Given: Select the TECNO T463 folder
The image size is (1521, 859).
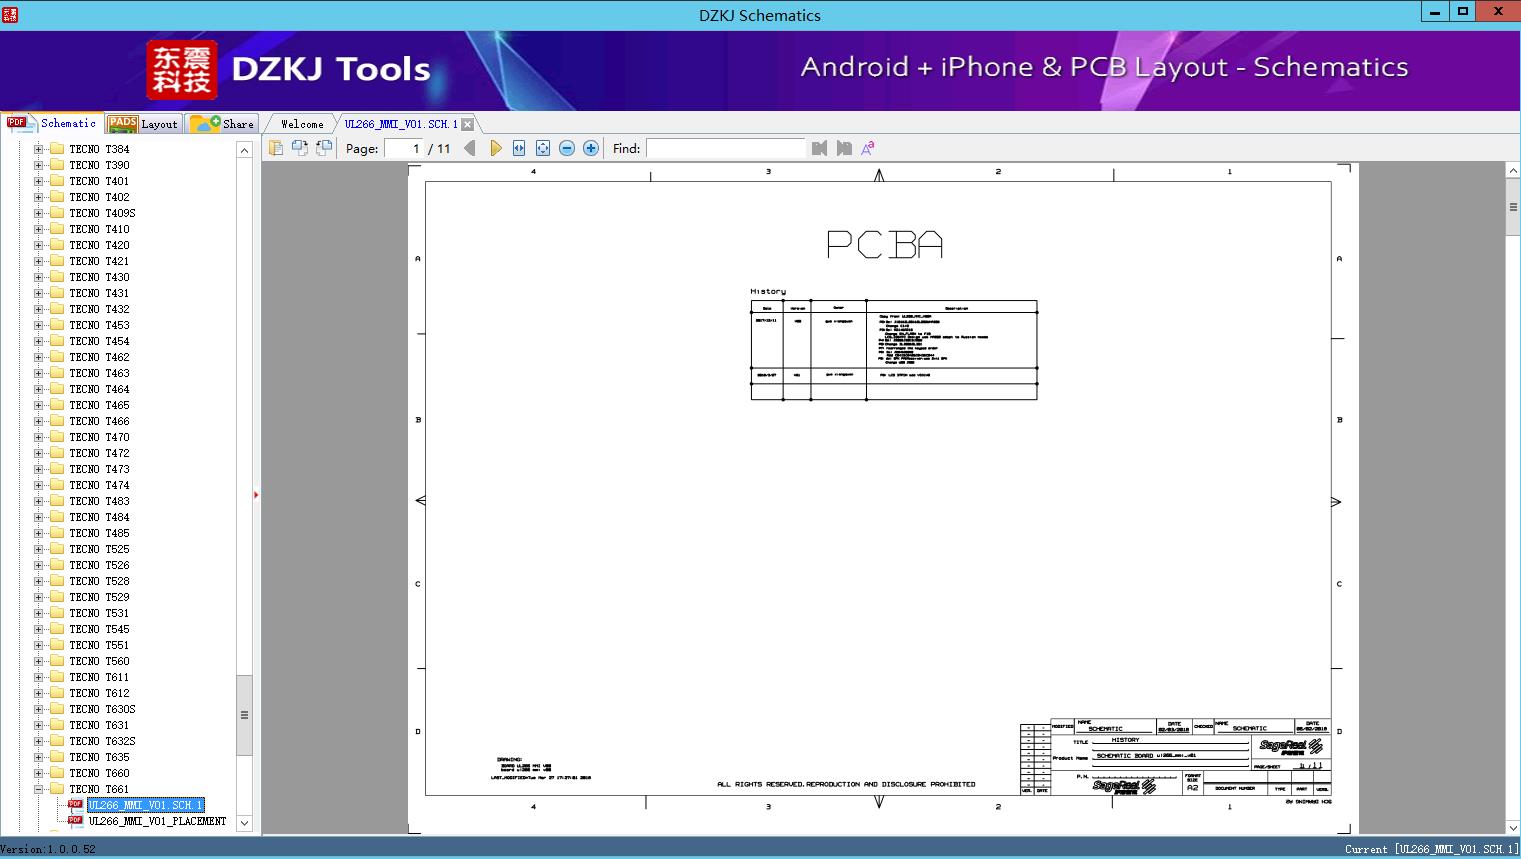Looking at the screenshot, I should [99, 373].
